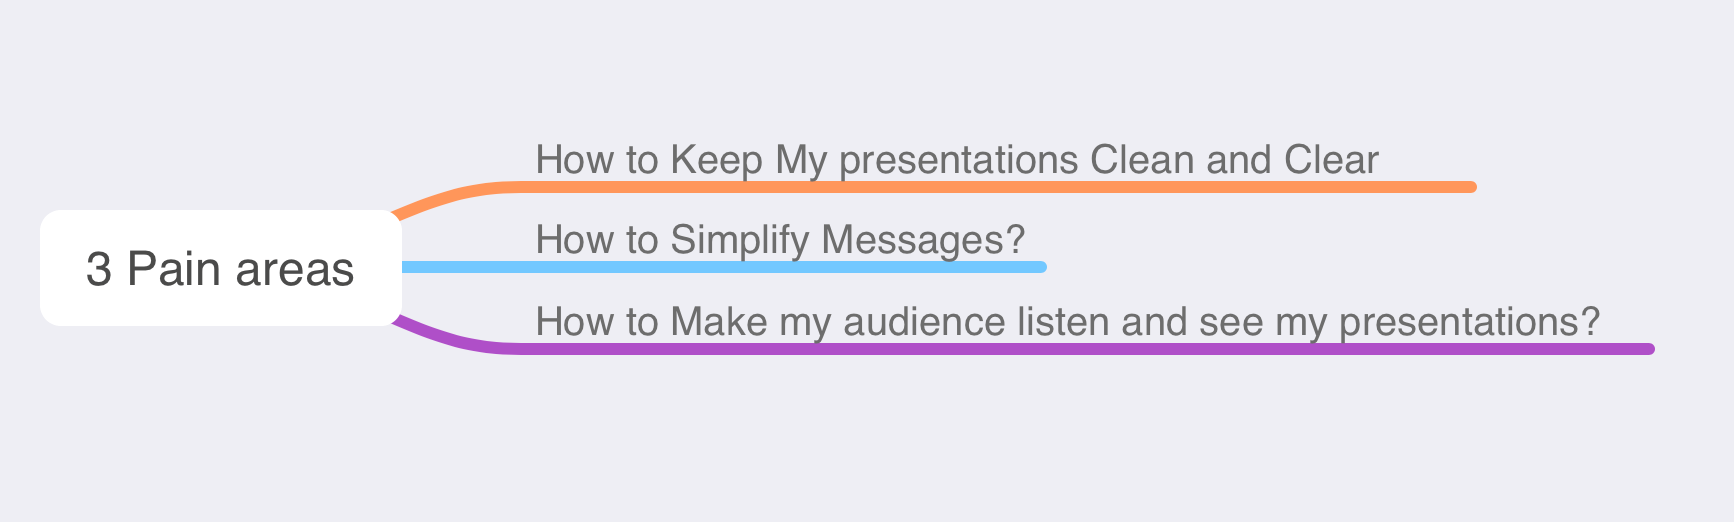Click the right end of the purple branch line
The width and height of the screenshot is (1734, 522).
click(x=1648, y=349)
